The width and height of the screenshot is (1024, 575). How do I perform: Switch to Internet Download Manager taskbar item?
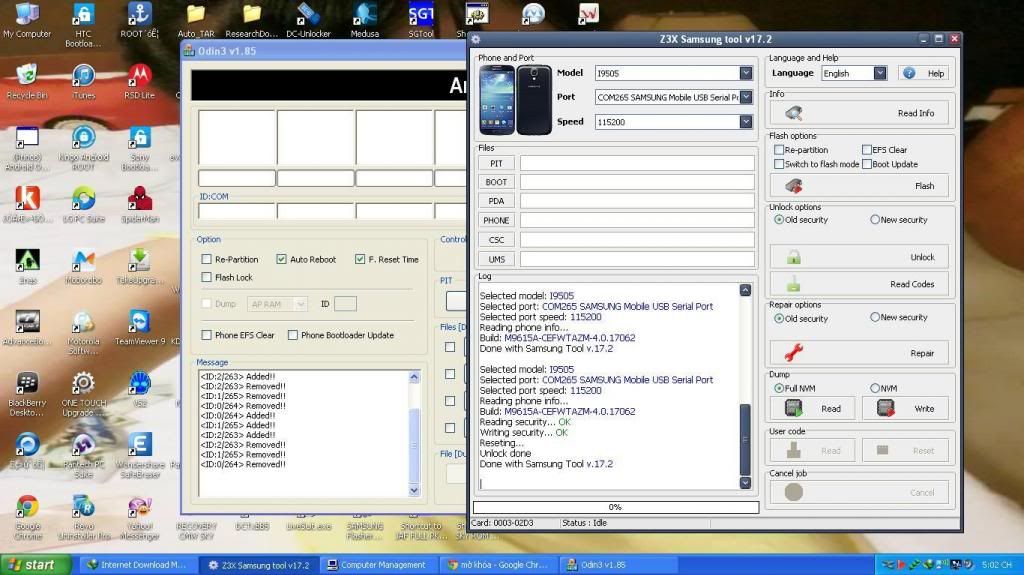click(x=138, y=565)
